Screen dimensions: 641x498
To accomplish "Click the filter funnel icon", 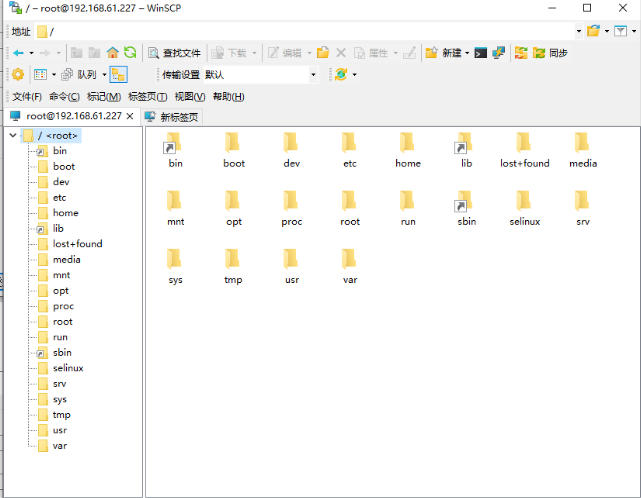I will click(x=620, y=31).
